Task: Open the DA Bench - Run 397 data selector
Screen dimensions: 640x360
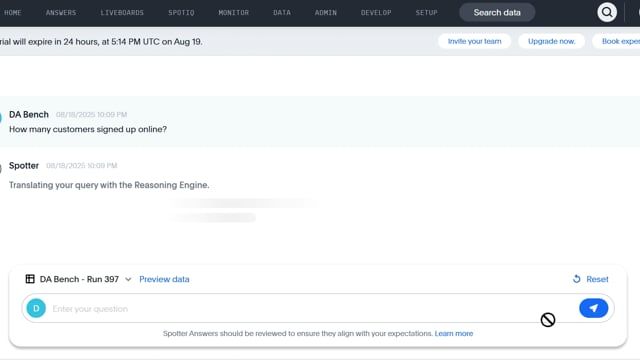Action: click(x=79, y=279)
